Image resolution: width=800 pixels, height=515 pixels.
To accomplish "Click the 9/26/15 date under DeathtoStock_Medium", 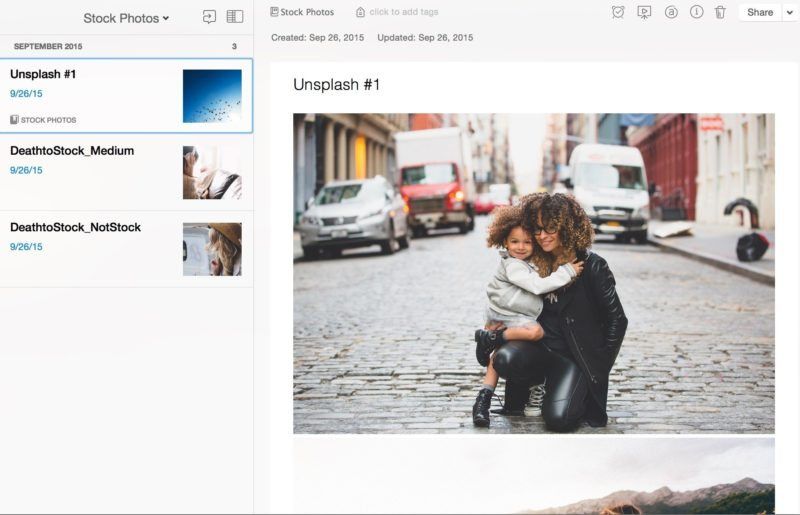I will tap(26, 170).
